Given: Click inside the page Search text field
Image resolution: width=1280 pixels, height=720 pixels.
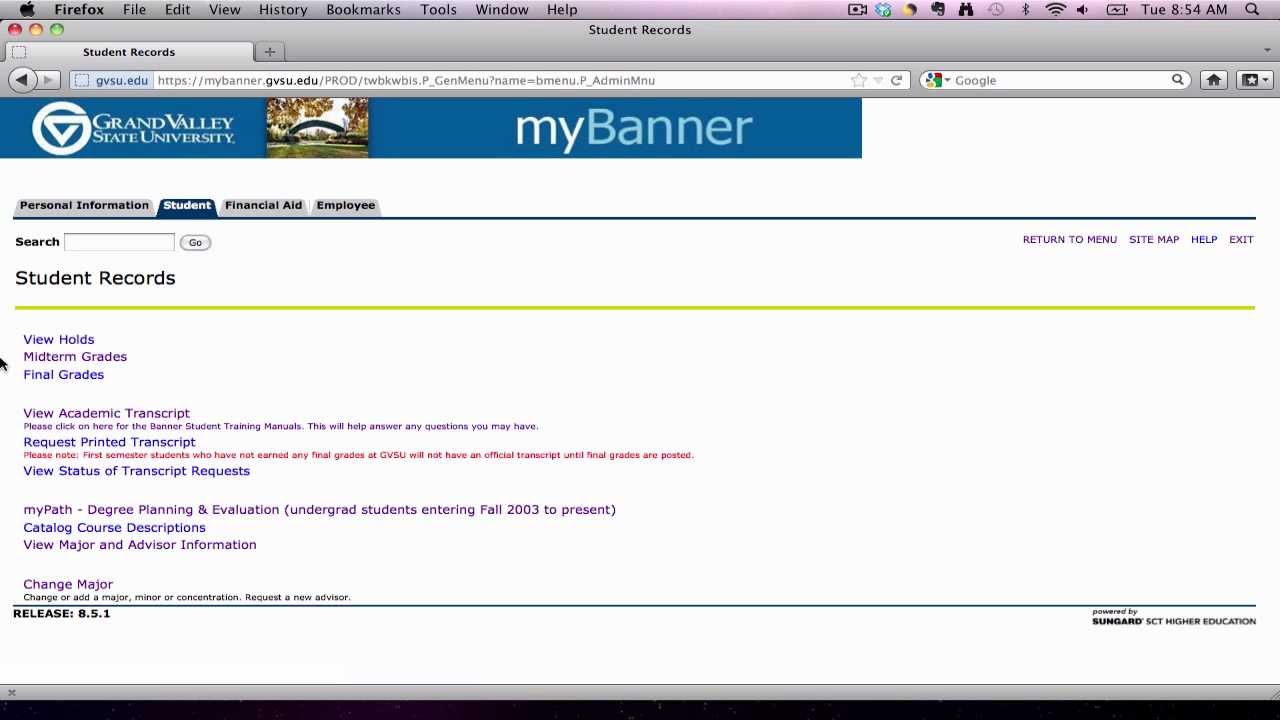Looking at the screenshot, I should [x=119, y=242].
